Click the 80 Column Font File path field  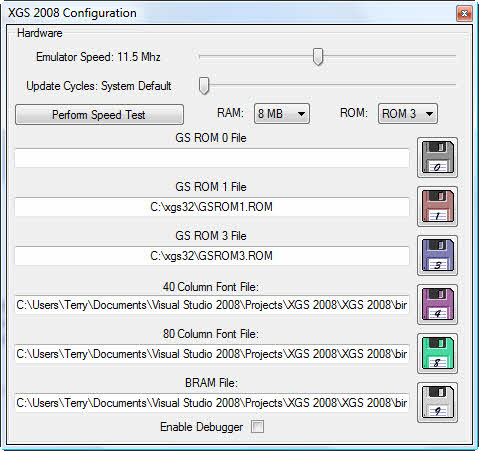coord(212,354)
